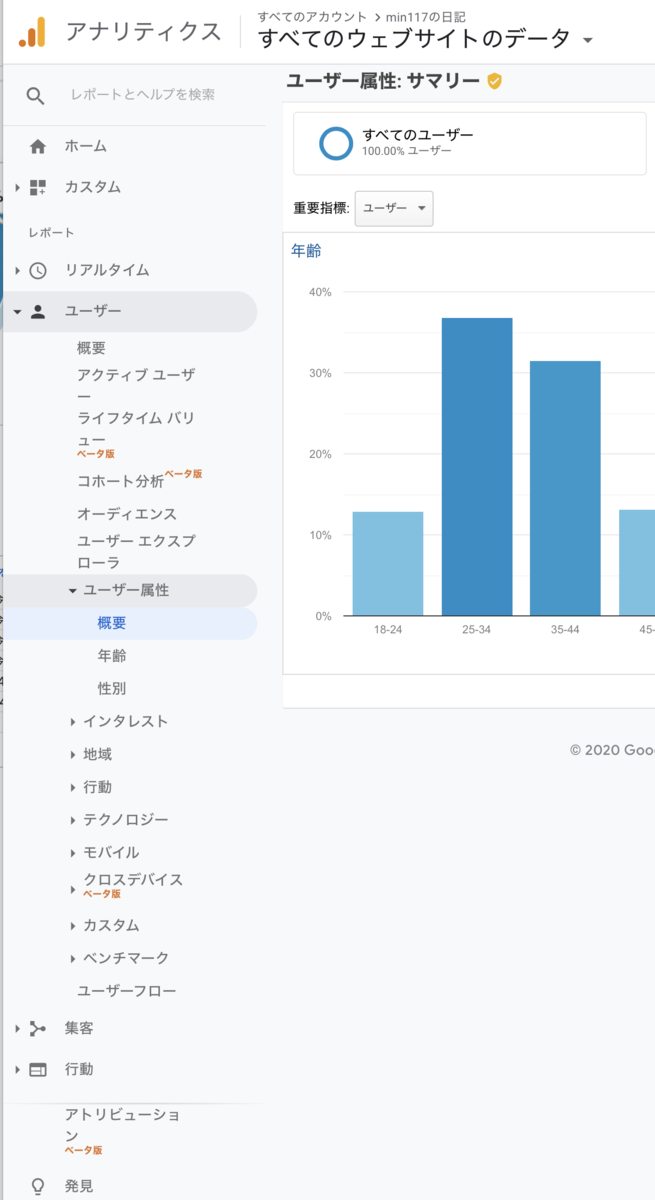Viewport: 655px width, 1200px height.
Task: Open オーディエンス report
Action: (127, 514)
